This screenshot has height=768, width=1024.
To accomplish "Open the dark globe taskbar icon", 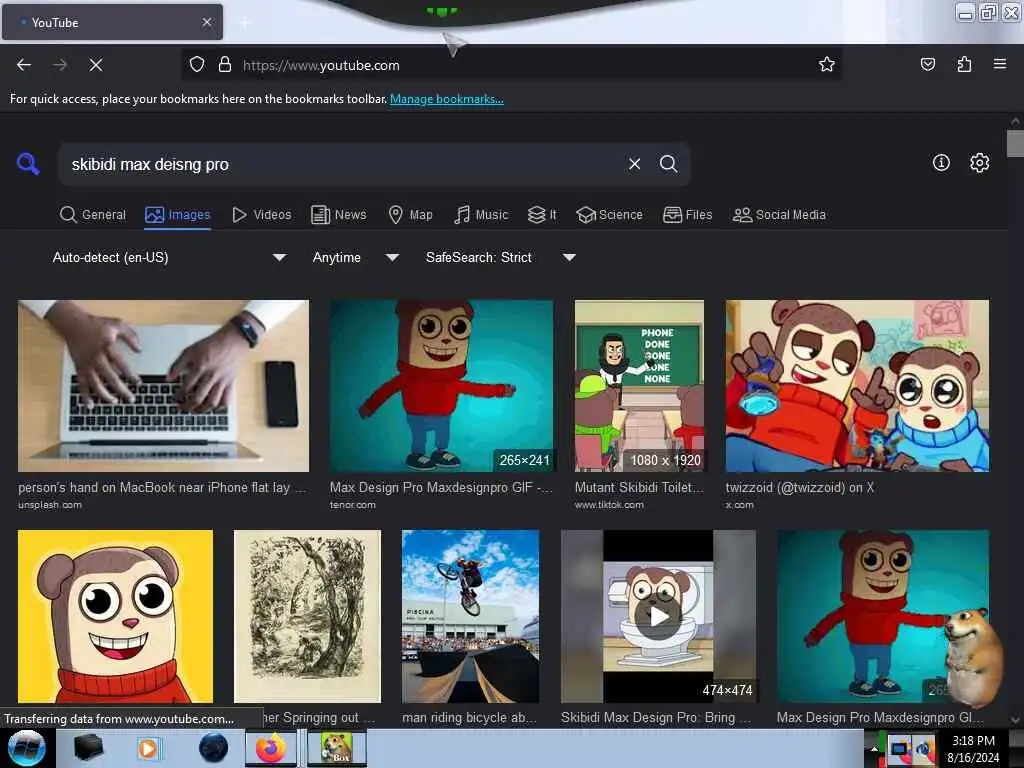I will coord(214,748).
